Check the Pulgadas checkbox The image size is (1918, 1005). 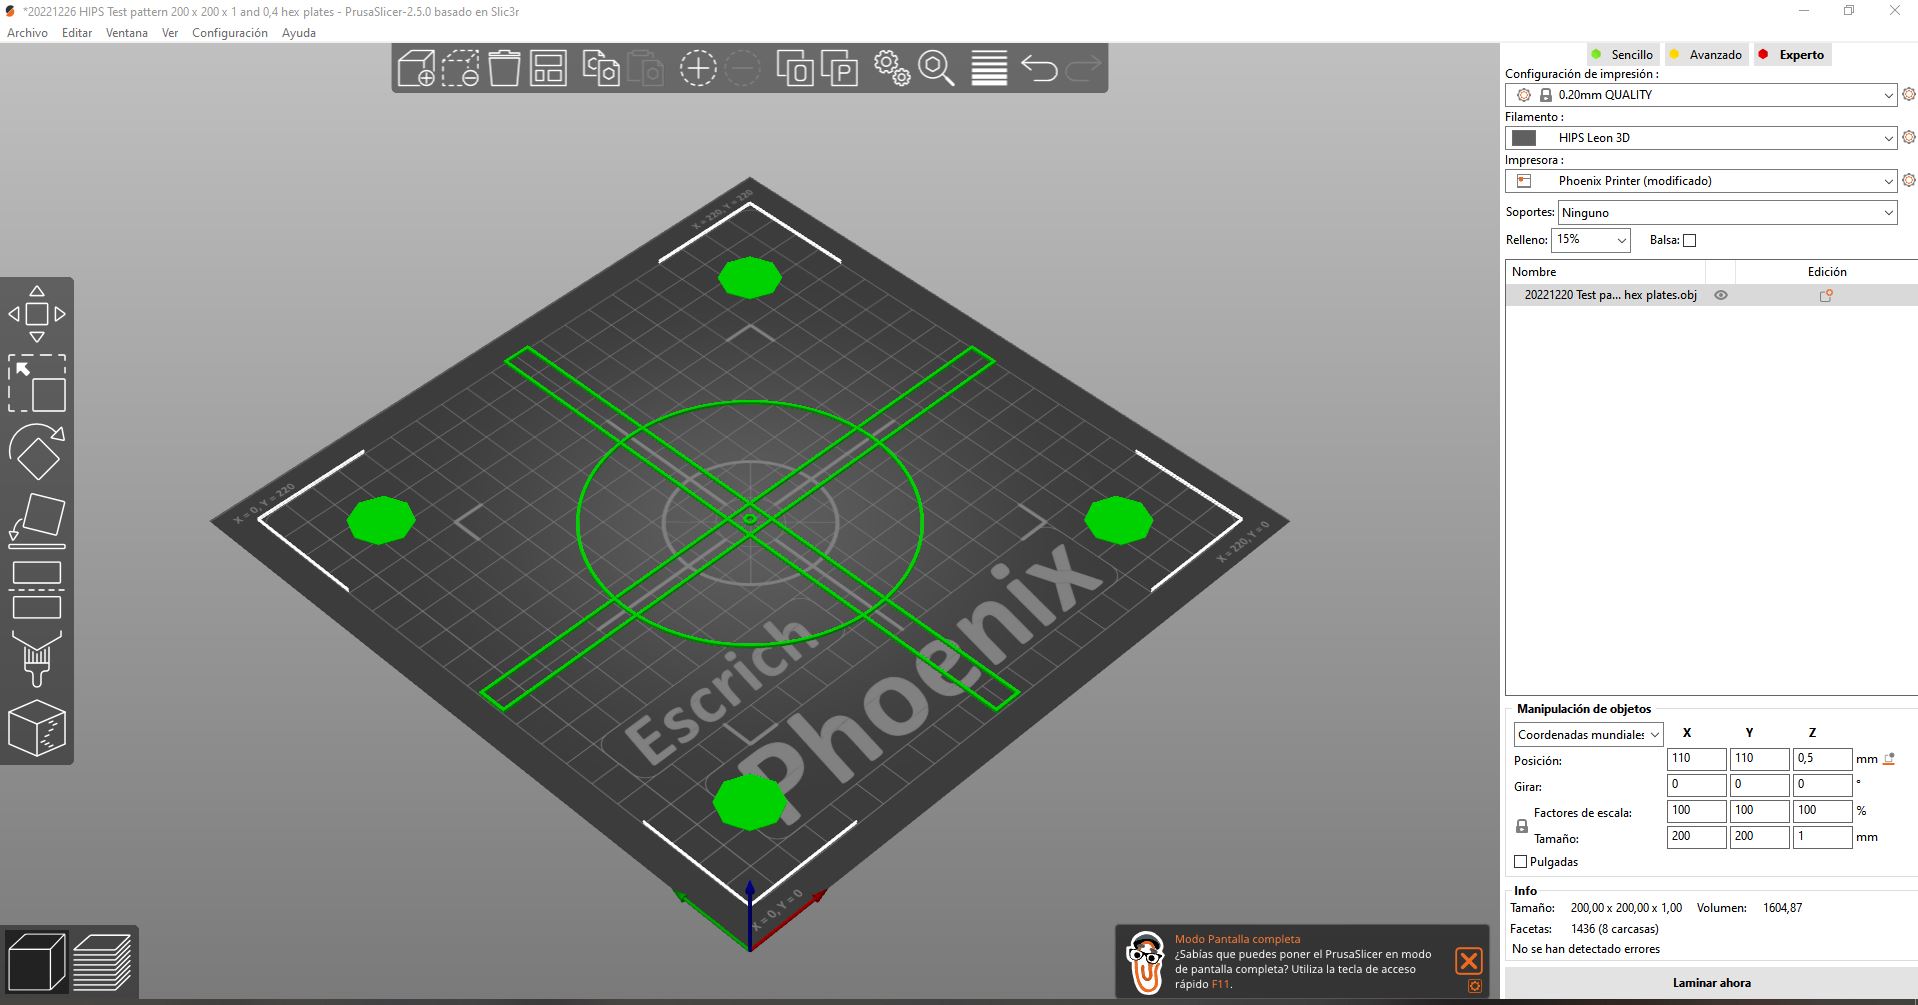coord(1520,861)
